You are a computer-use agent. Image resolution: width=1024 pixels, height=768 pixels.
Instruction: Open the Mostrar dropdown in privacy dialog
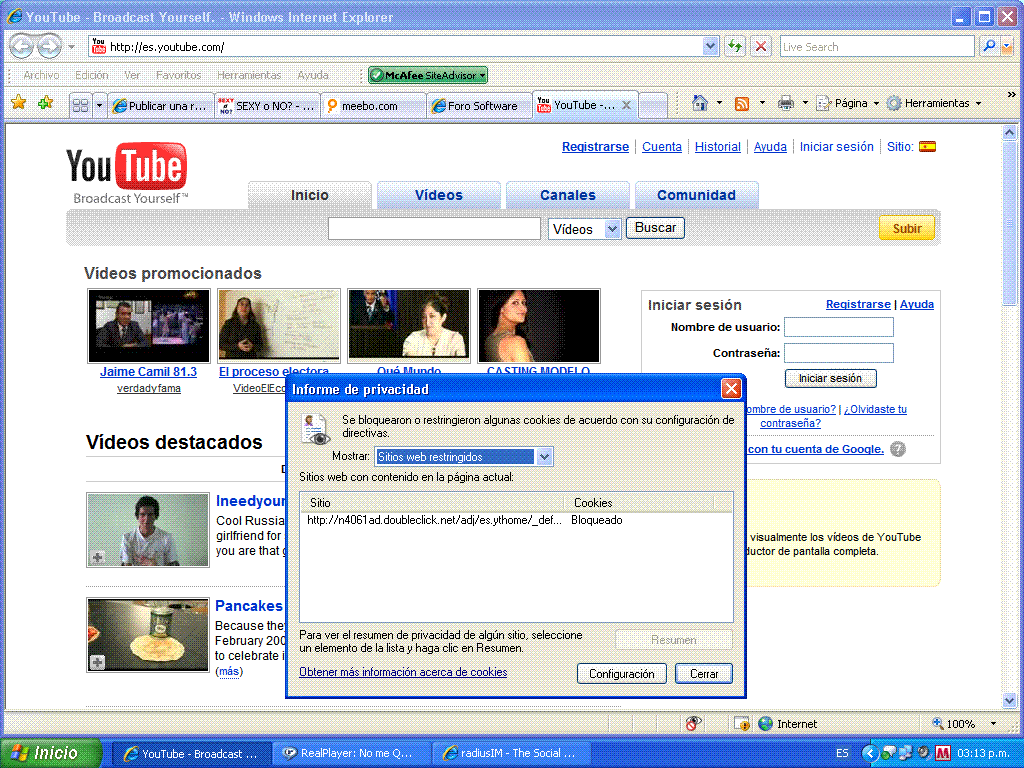coord(545,456)
